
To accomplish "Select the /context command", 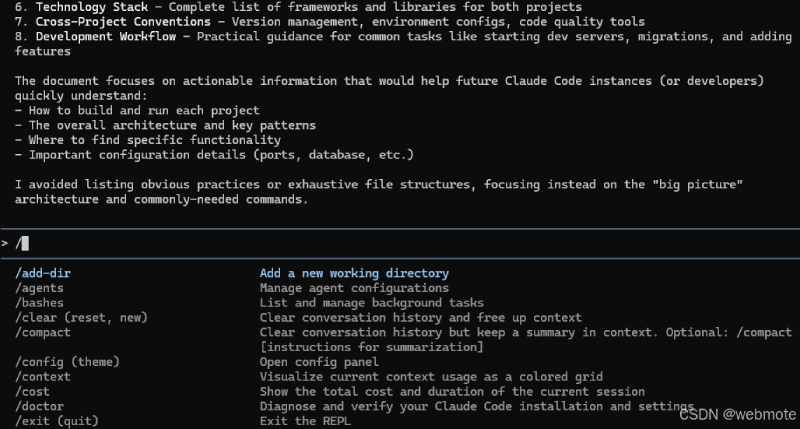I will tap(43, 376).
